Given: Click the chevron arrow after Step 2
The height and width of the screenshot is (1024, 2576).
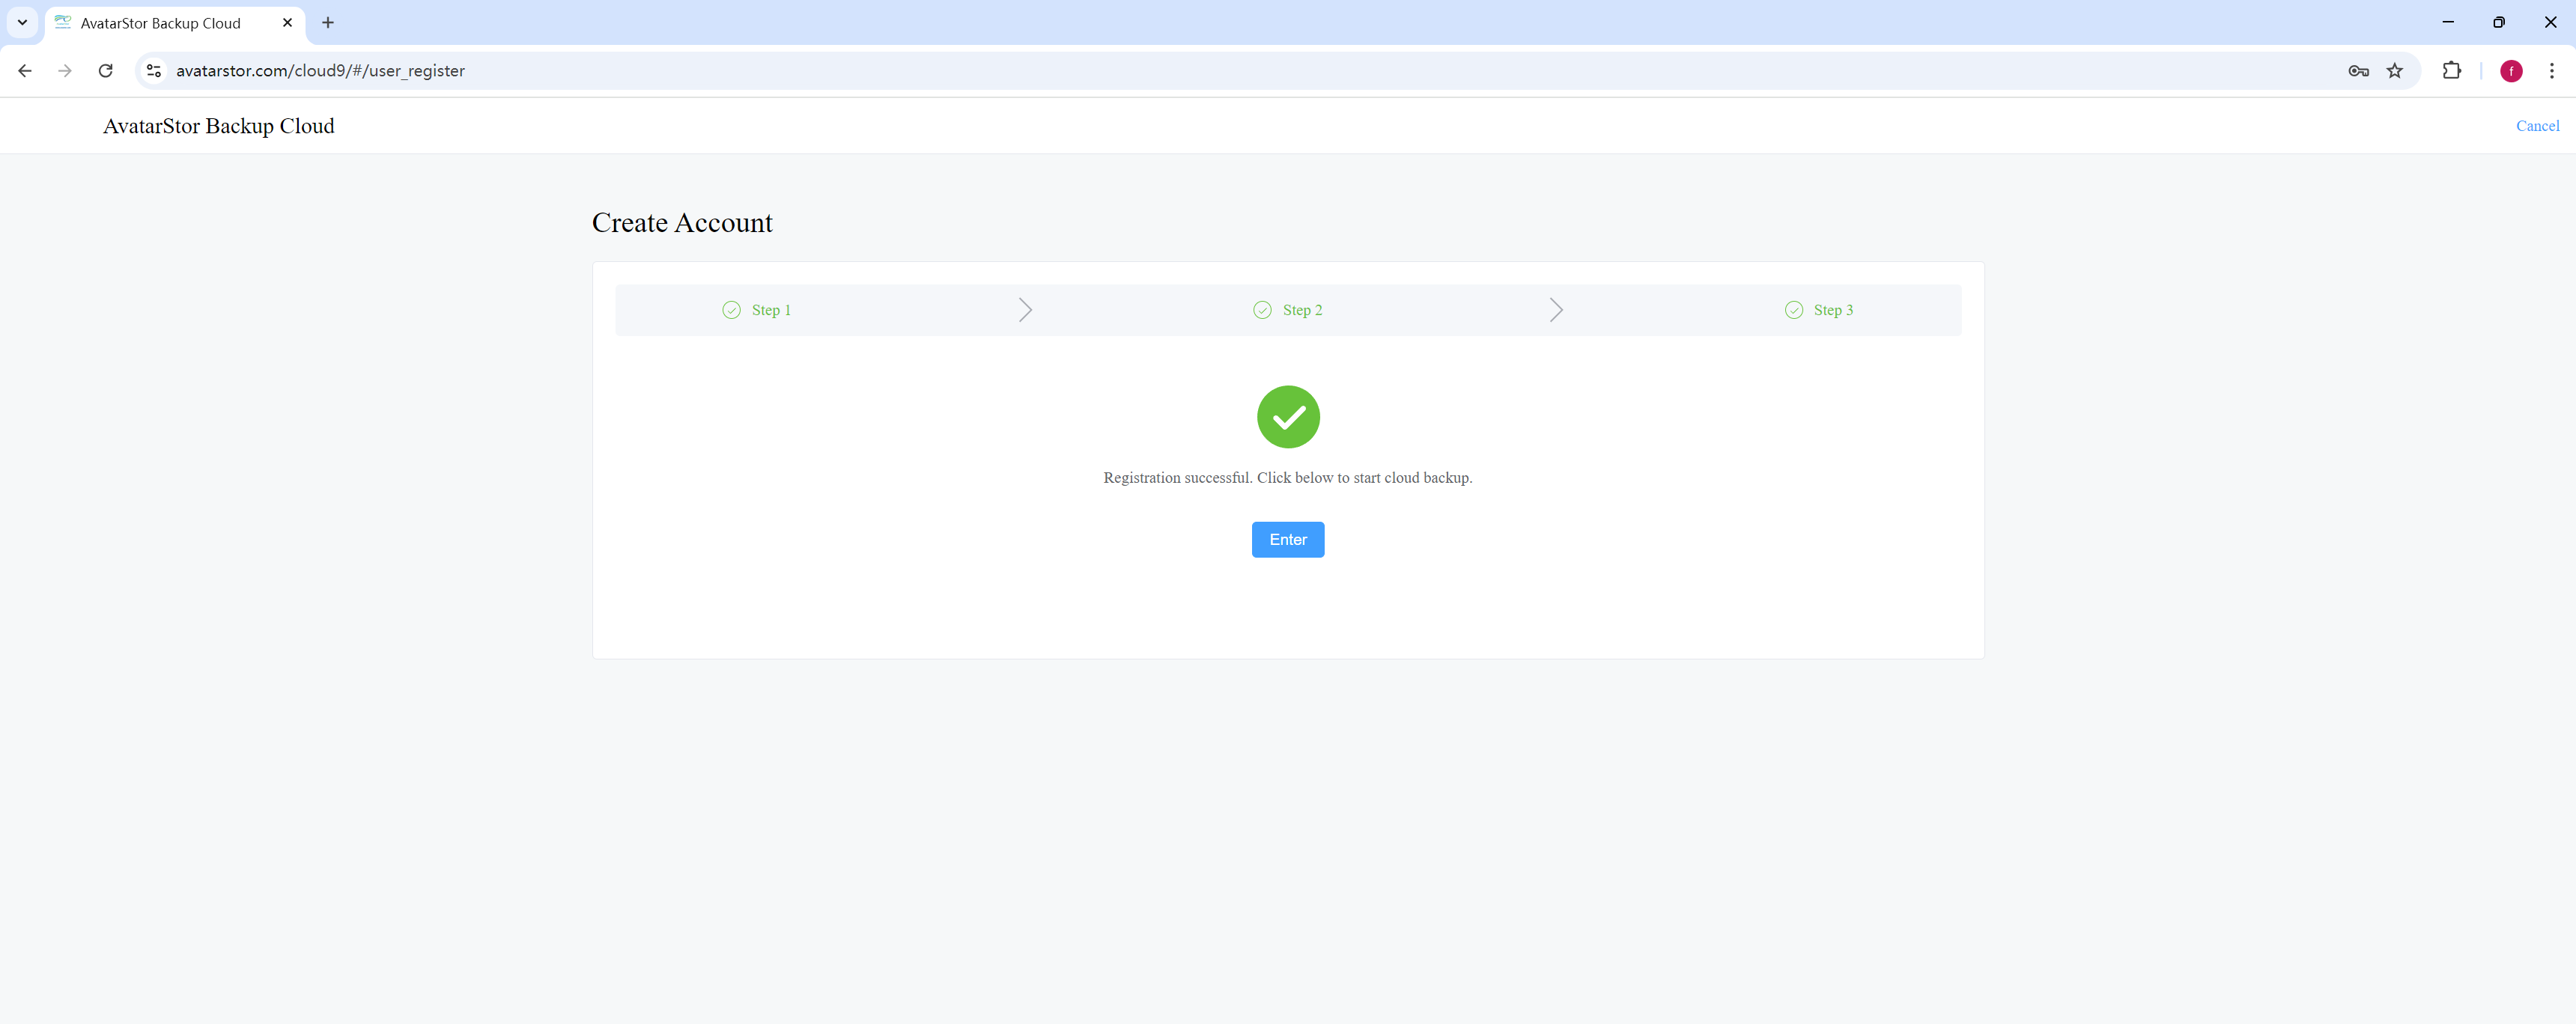Looking at the screenshot, I should coord(1556,310).
